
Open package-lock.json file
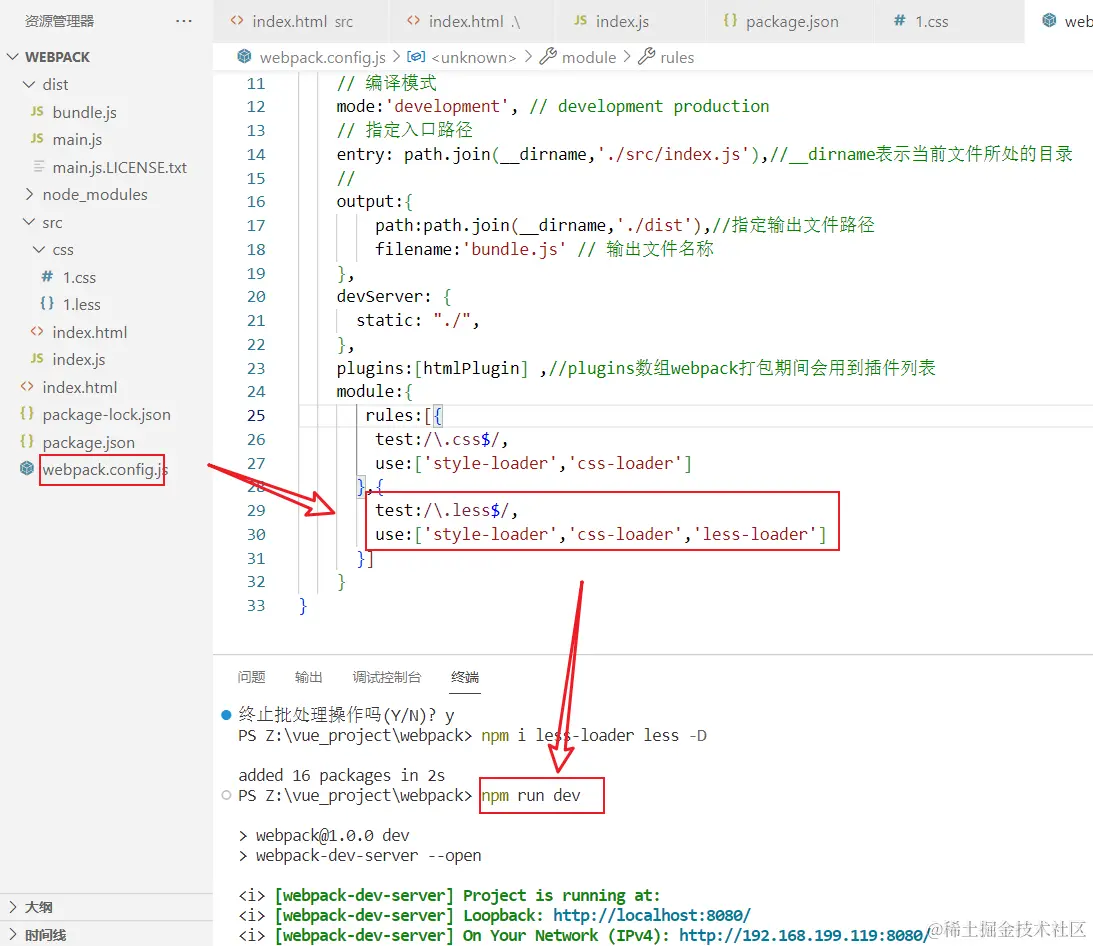[106, 415]
